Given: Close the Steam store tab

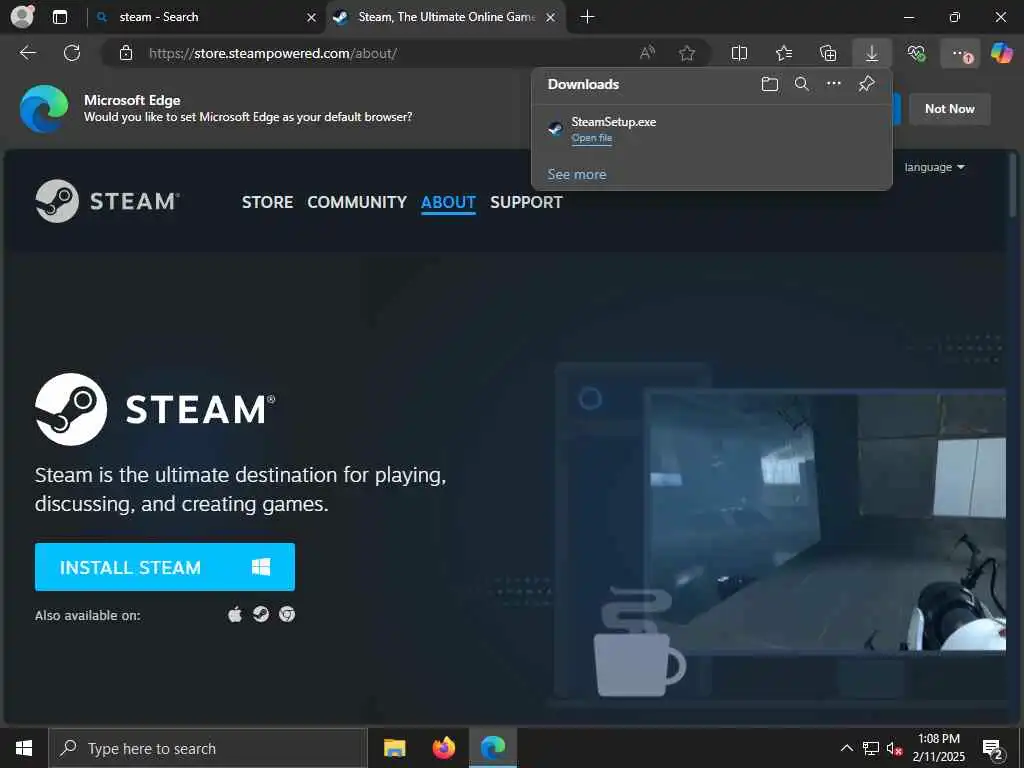Looking at the screenshot, I should (551, 17).
